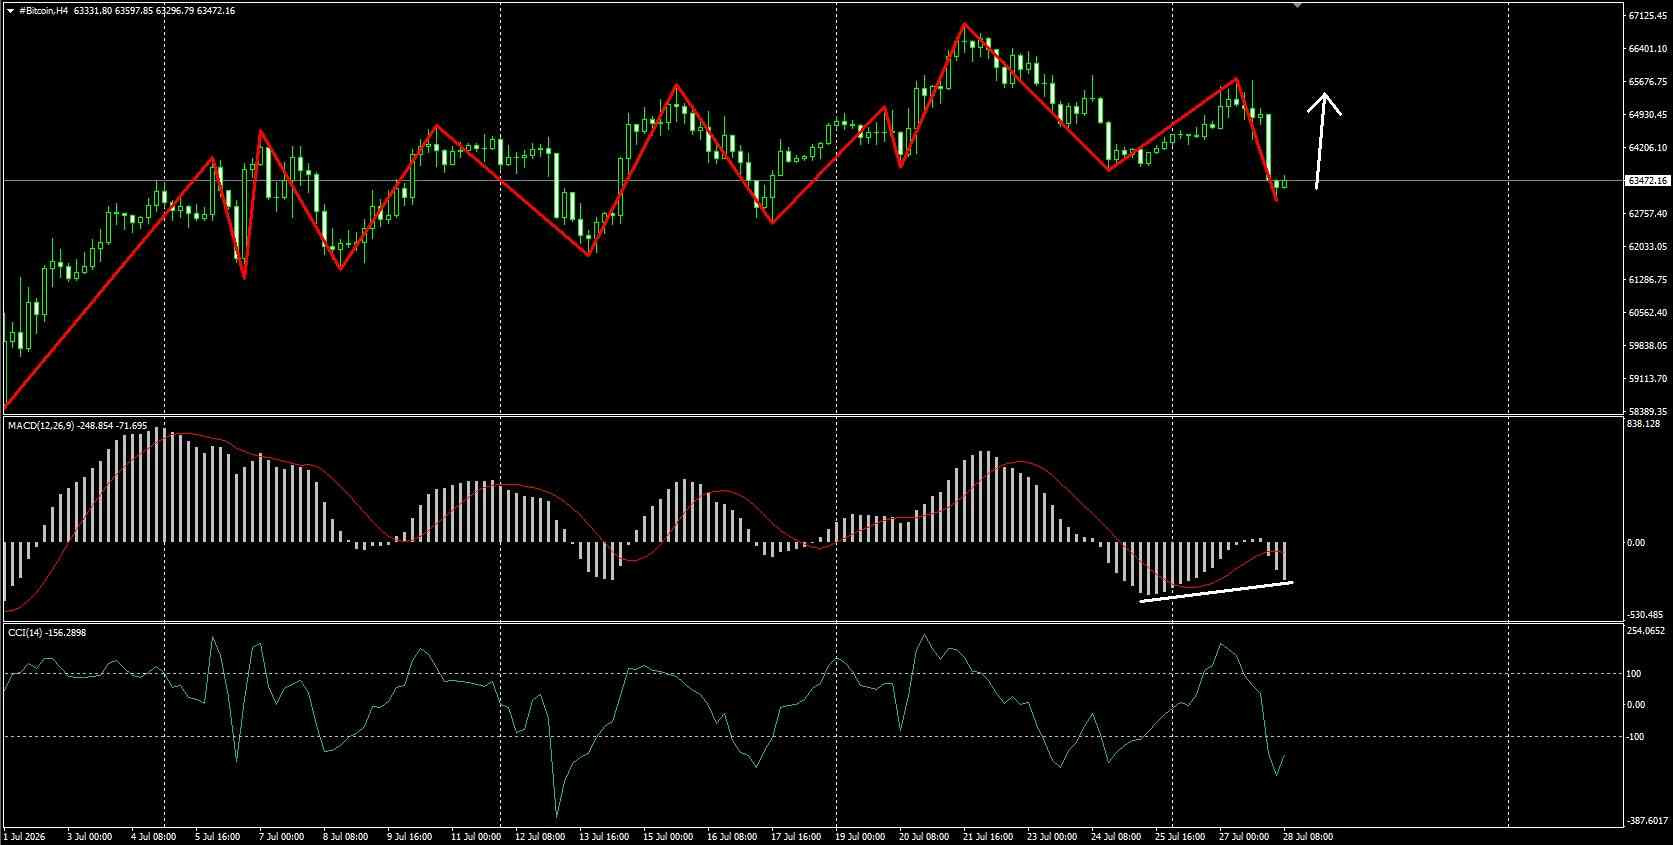Click the 24 Jul 08:00 time label

(1116, 837)
